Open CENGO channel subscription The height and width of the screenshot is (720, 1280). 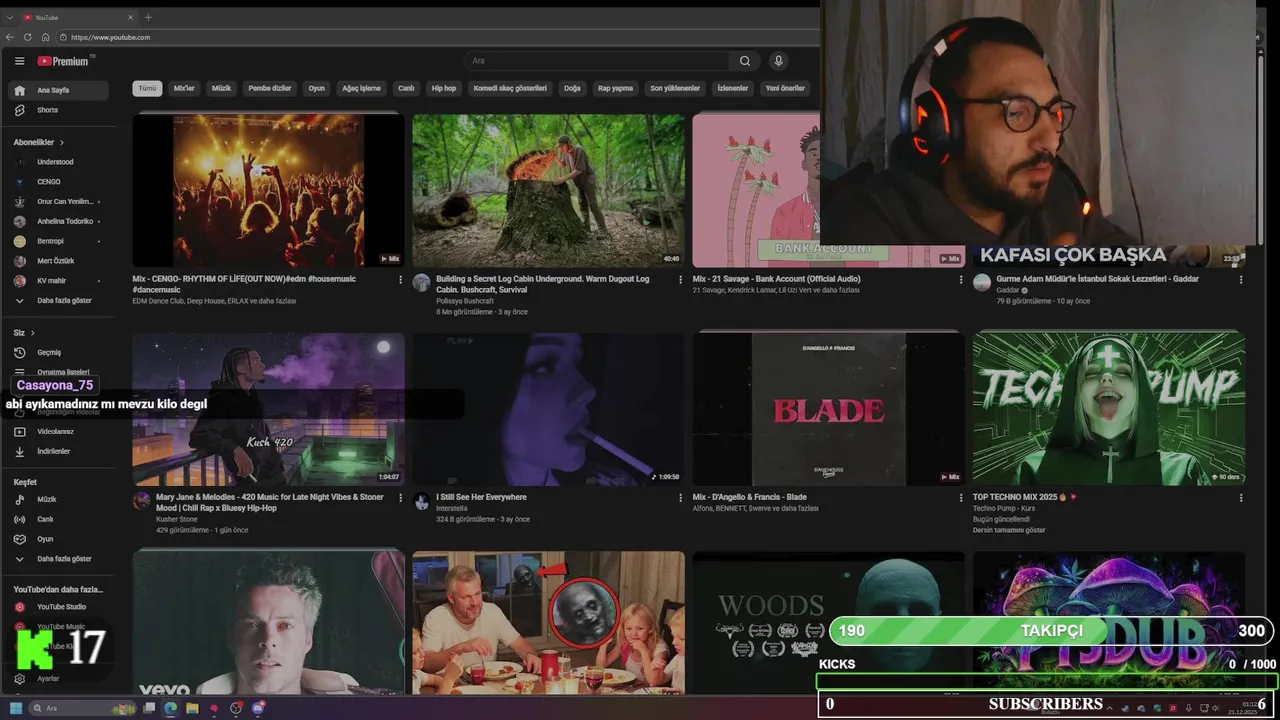(59, 182)
